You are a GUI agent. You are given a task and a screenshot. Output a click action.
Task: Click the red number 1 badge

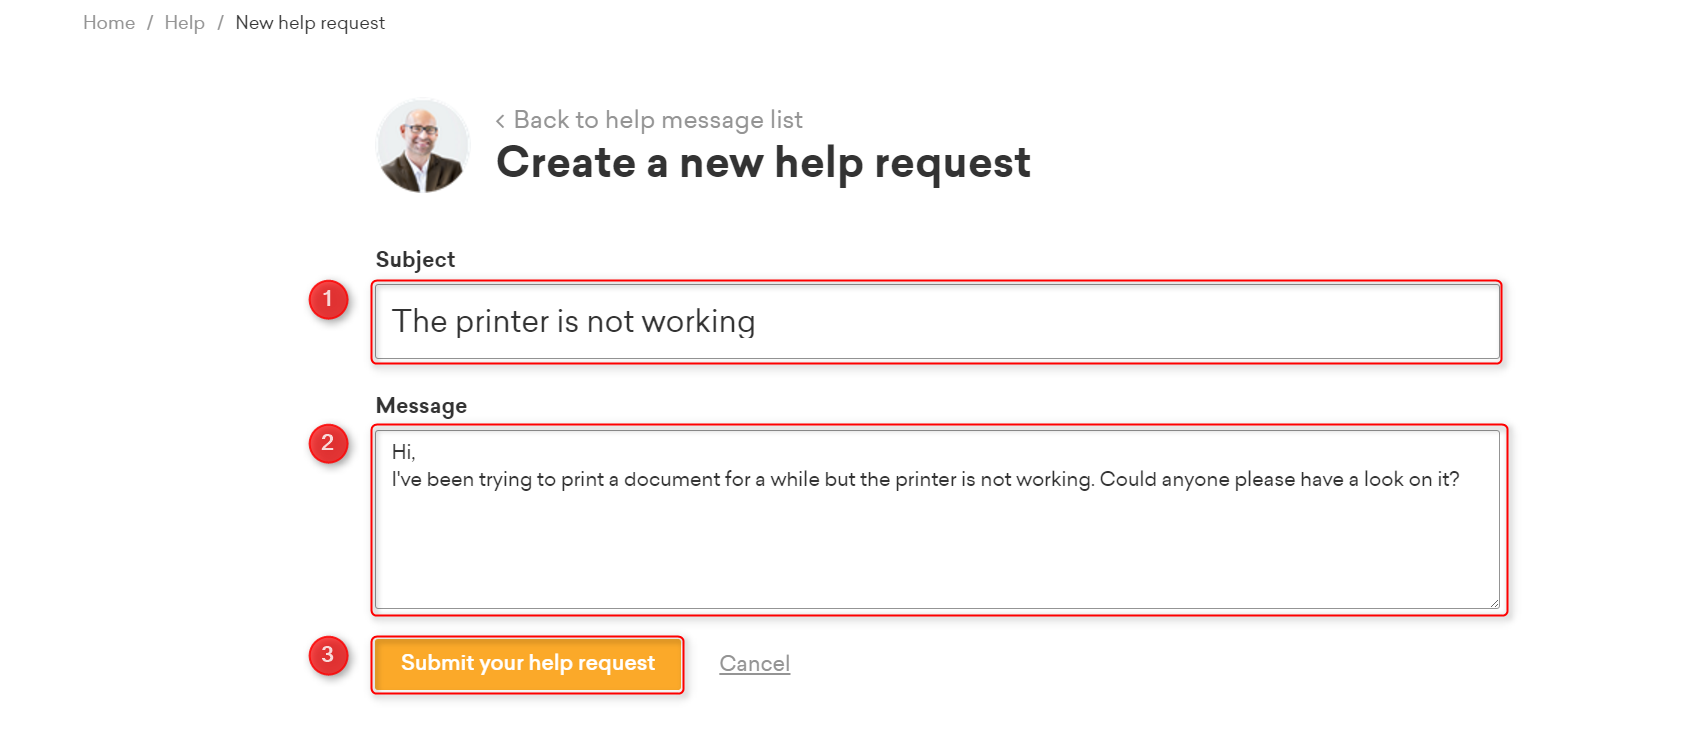point(328,299)
